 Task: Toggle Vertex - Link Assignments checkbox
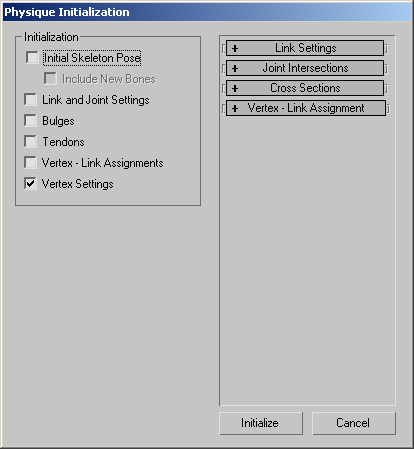30,163
